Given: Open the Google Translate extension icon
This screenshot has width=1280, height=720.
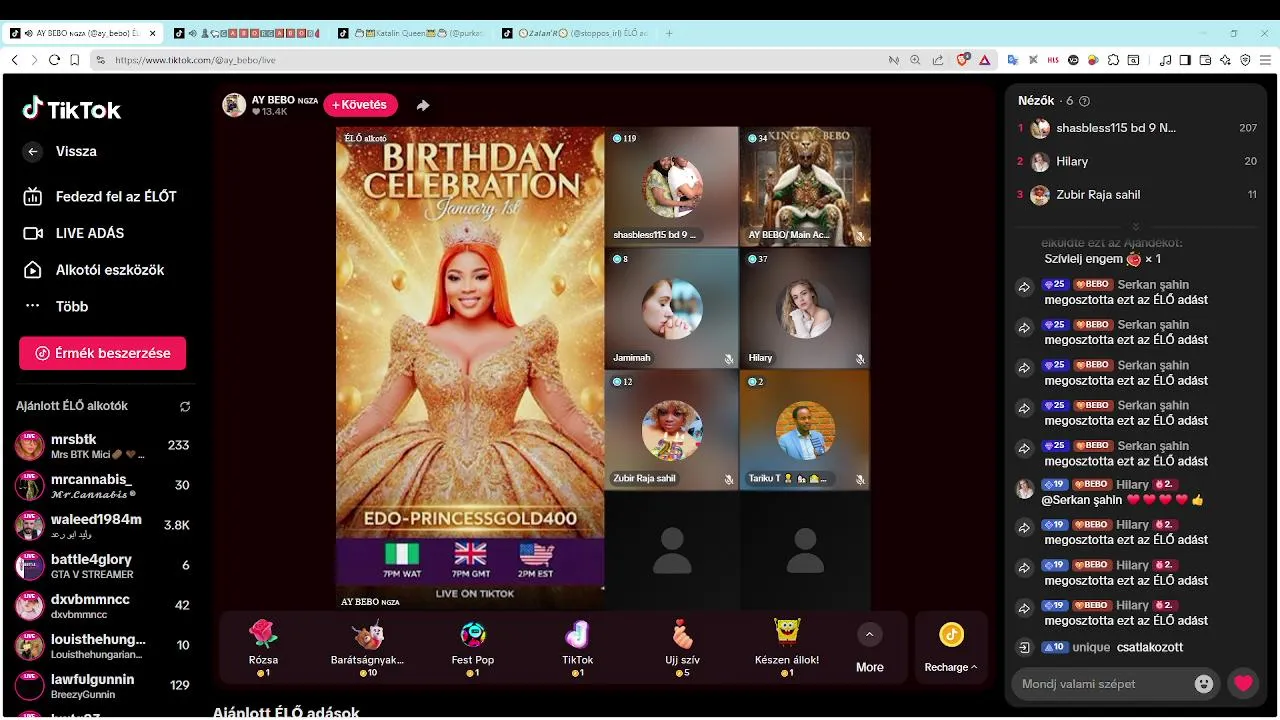Looking at the screenshot, I should click(x=1012, y=60).
